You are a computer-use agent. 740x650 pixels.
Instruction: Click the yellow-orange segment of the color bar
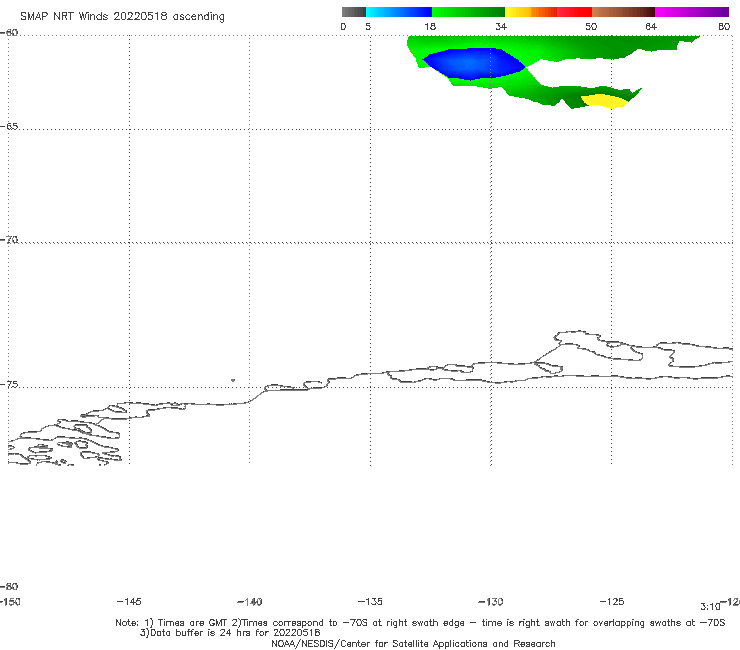tap(531, 12)
